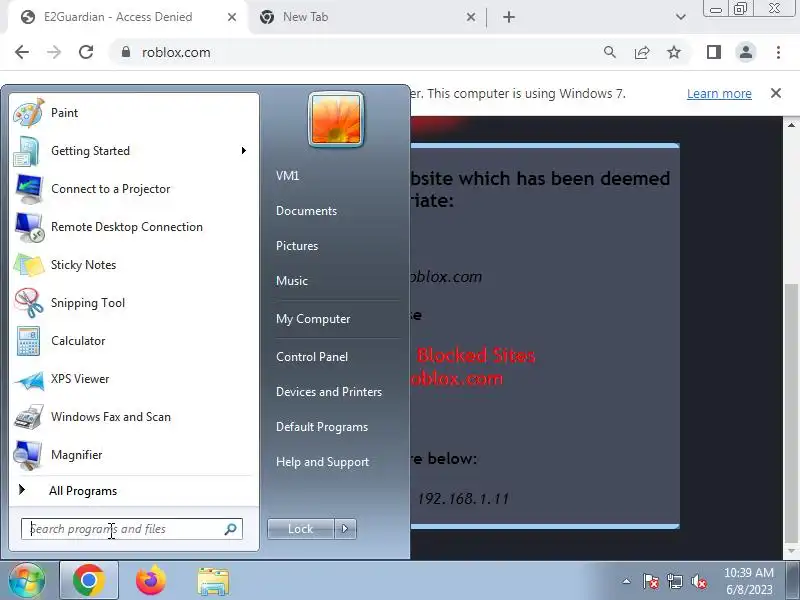Open Default Programs
The image size is (800, 600).
pos(321,427)
